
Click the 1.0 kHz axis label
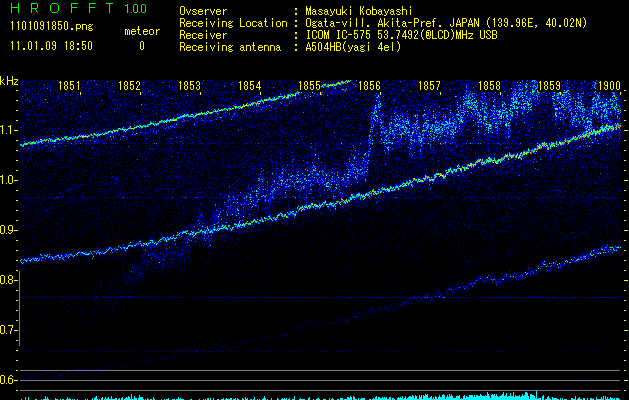coord(7,180)
